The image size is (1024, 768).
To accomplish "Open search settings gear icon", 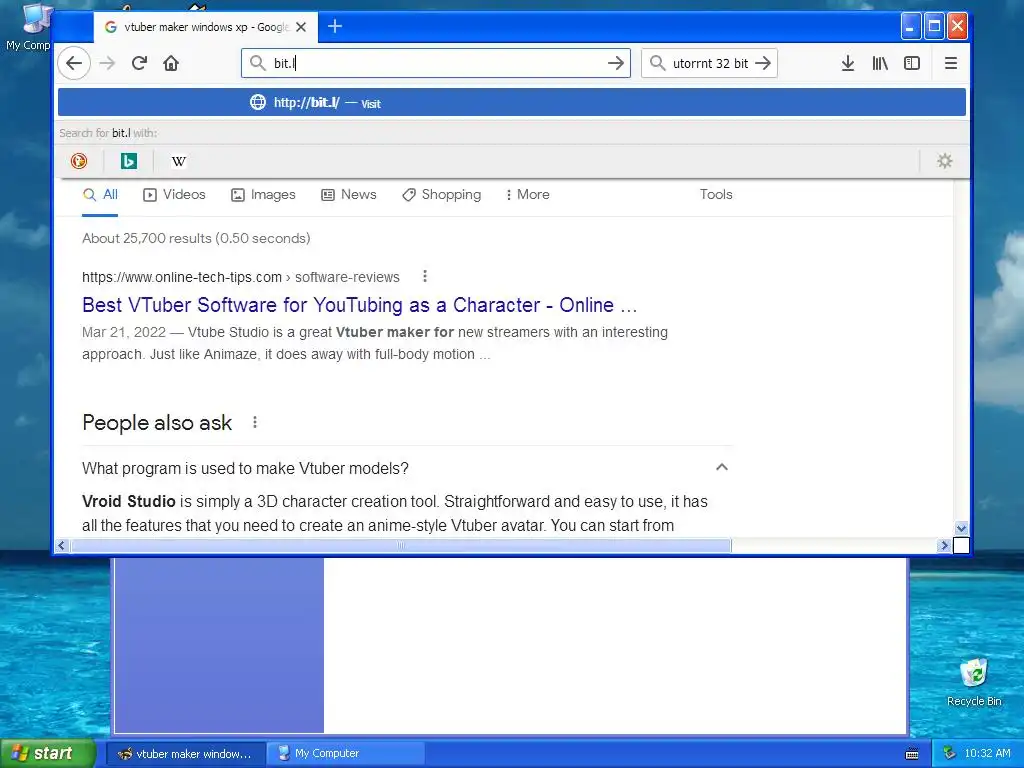I will [944, 161].
